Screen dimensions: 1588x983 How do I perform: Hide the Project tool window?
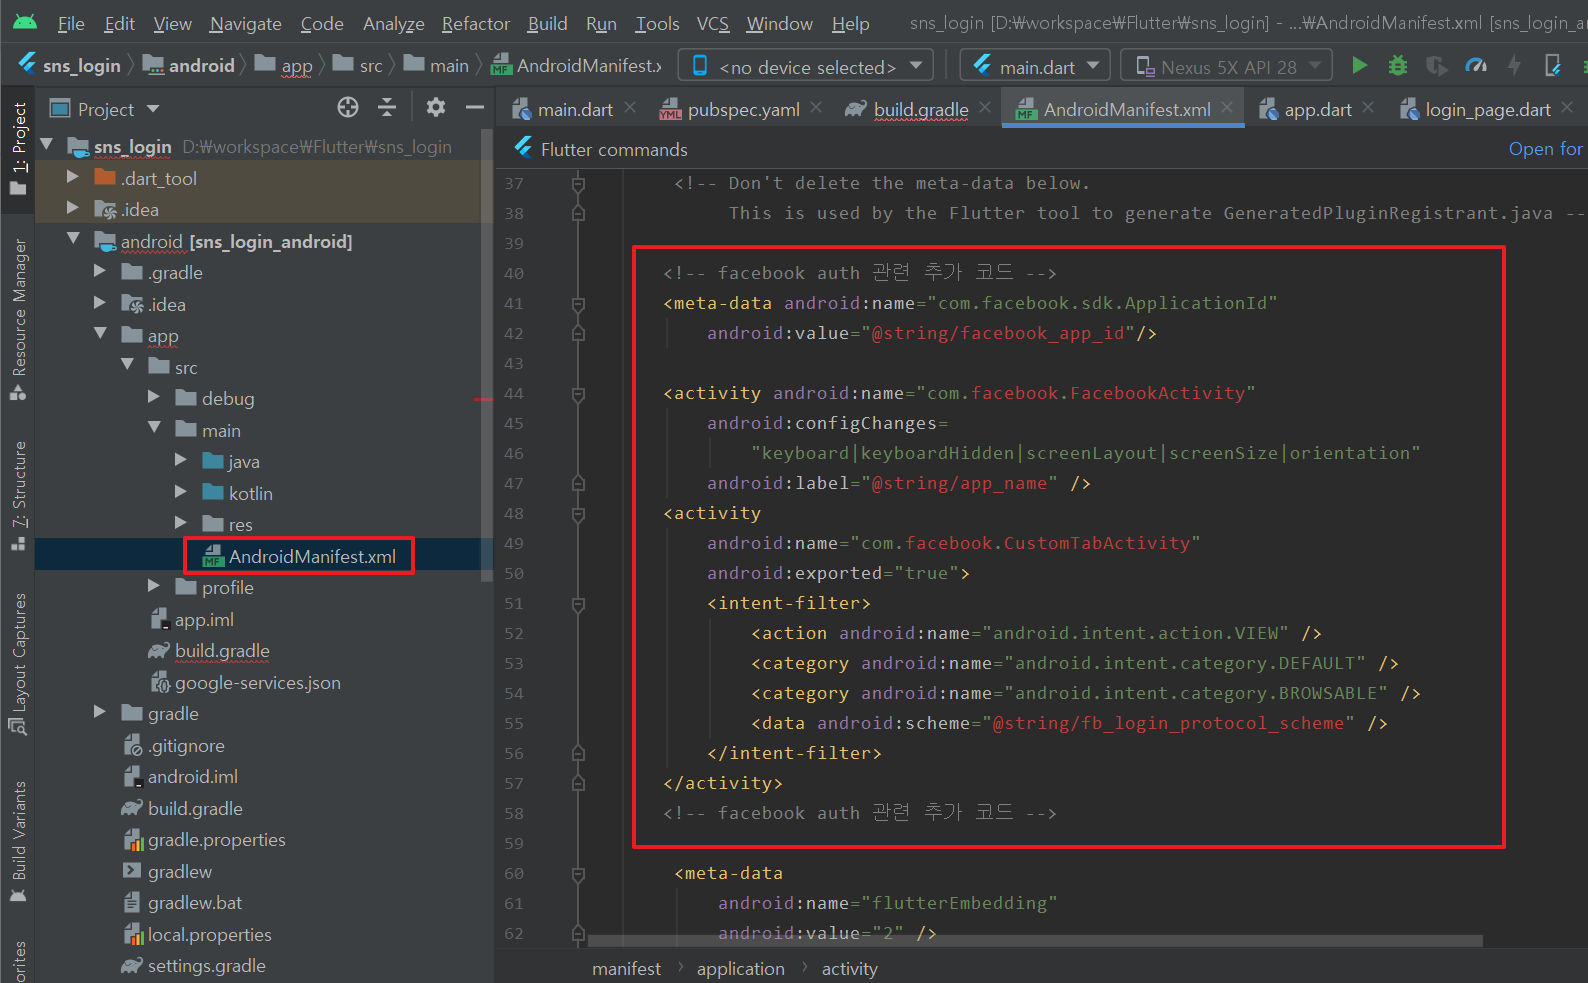point(475,107)
